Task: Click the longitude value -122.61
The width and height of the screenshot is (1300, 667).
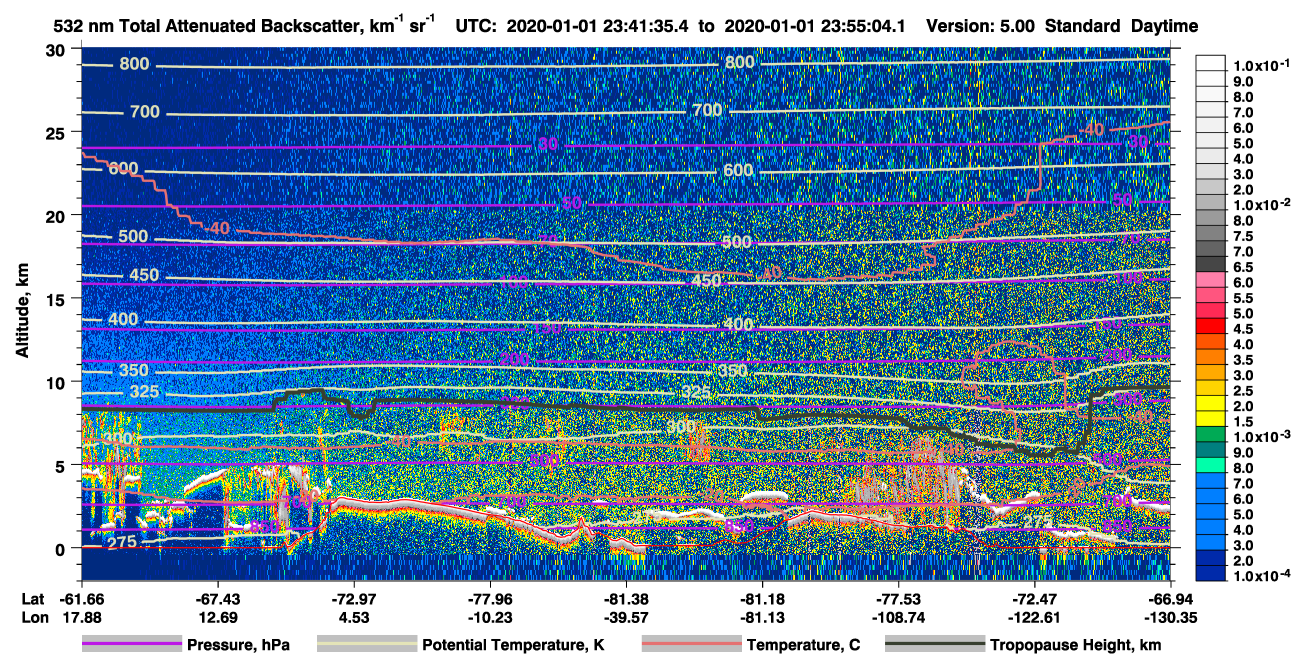Action: tap(1034, 618)
